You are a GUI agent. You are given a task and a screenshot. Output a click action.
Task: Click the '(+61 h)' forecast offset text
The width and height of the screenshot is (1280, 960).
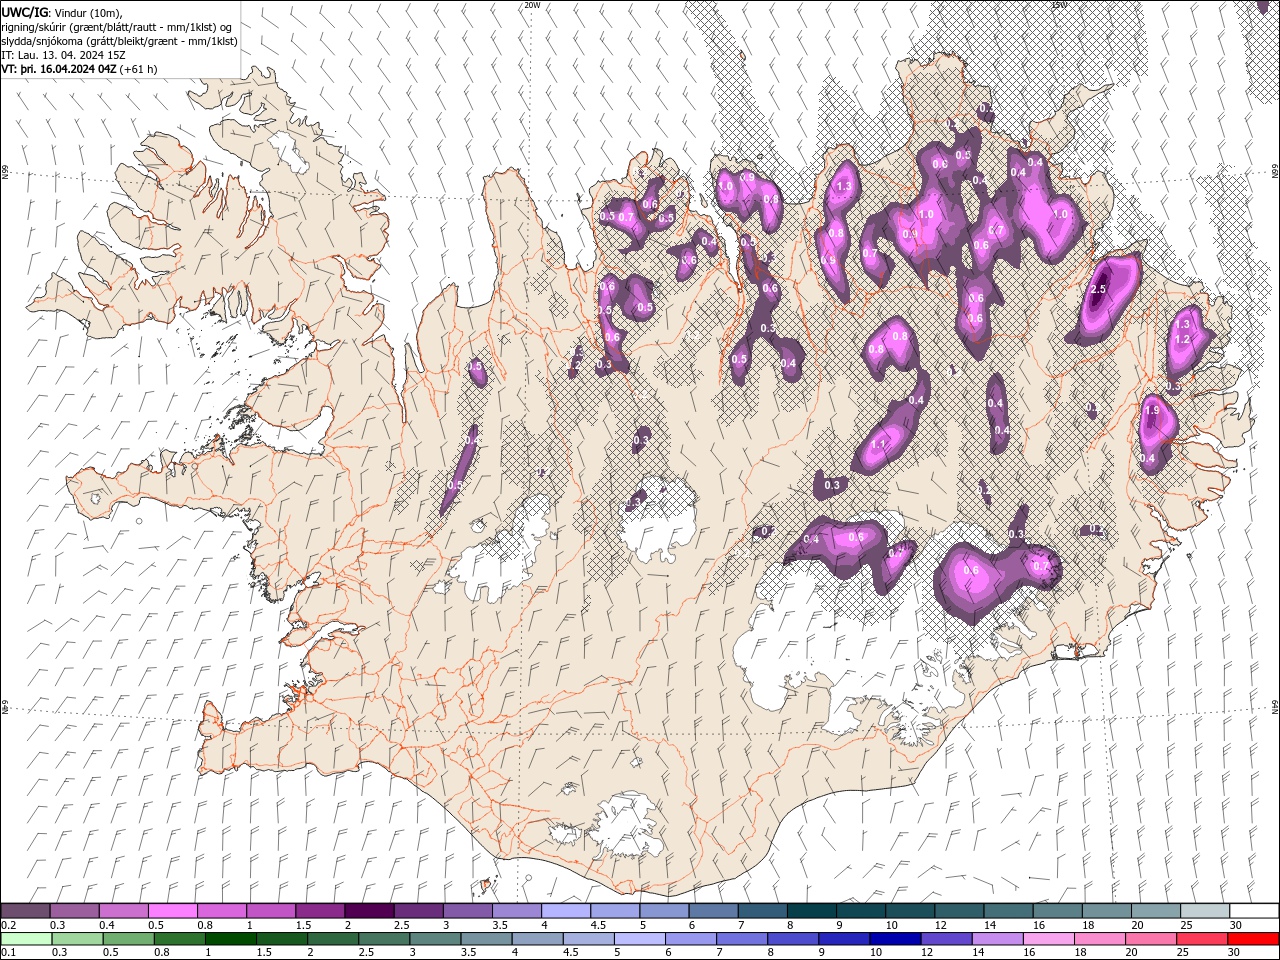(138, 69)
